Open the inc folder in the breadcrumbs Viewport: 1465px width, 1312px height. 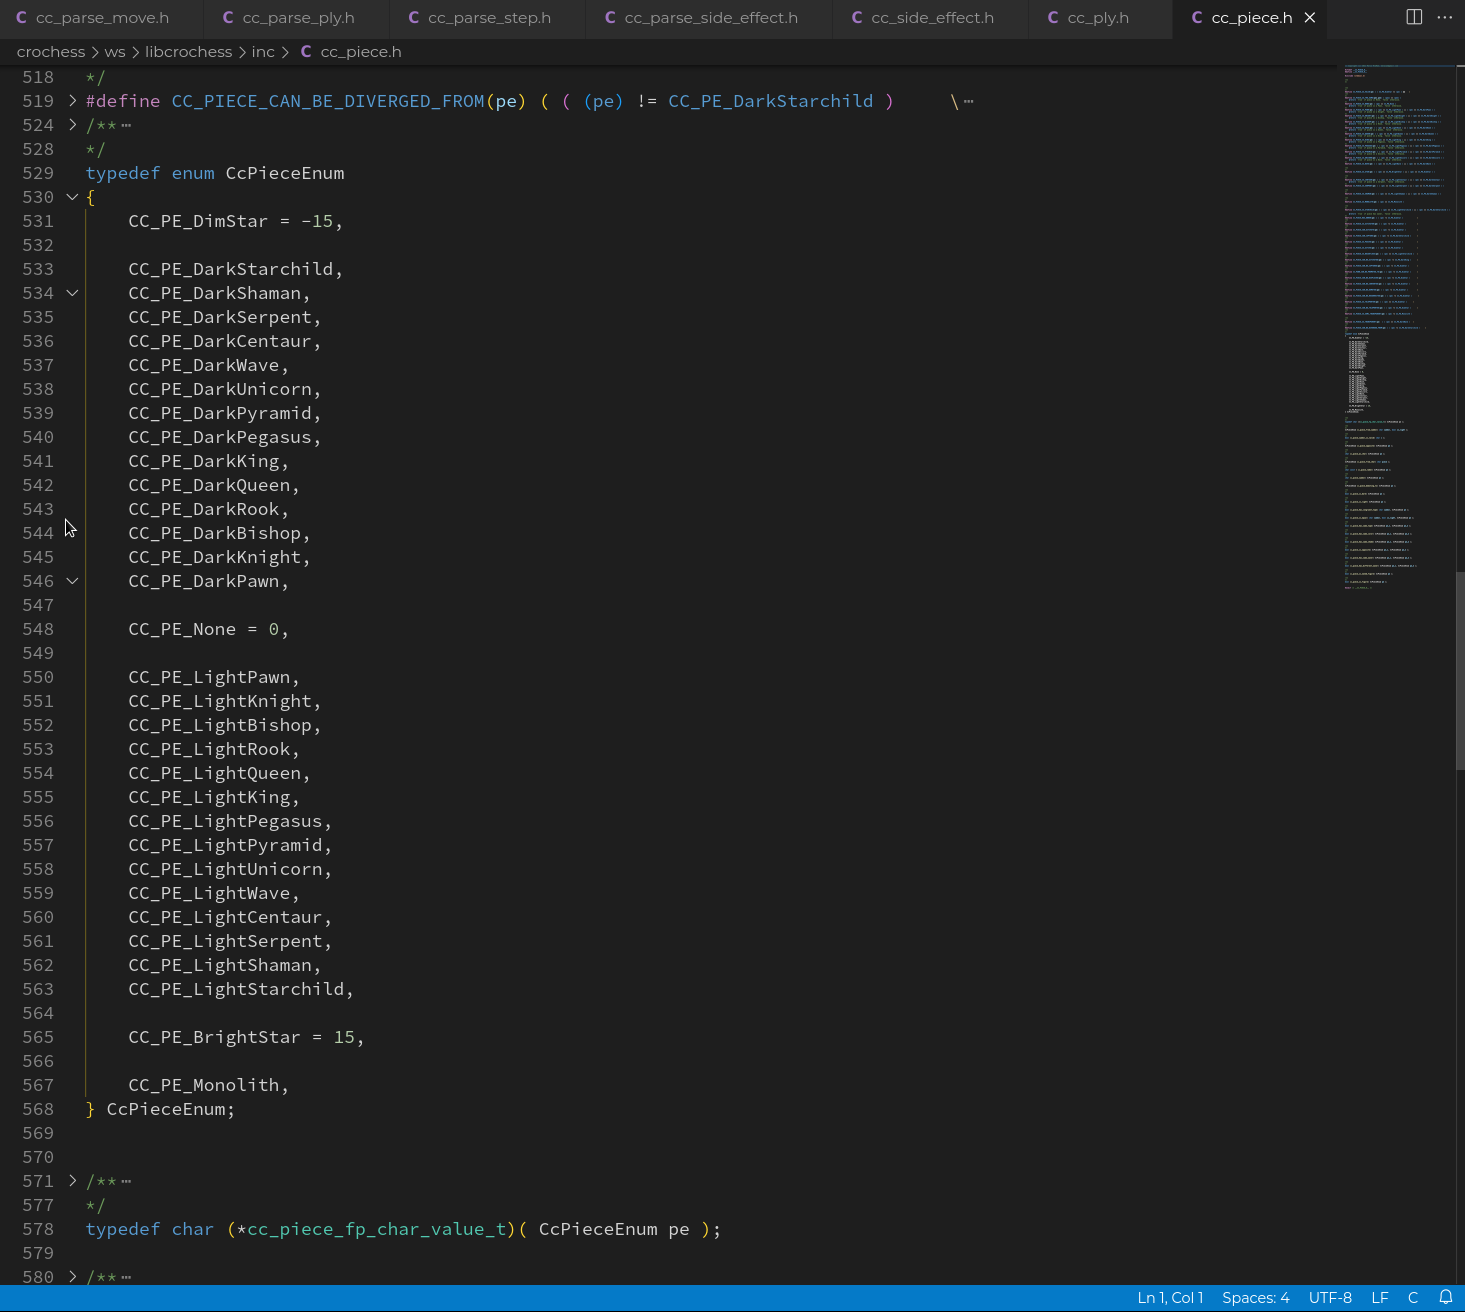pyautogui.click(x=263, y=51)
